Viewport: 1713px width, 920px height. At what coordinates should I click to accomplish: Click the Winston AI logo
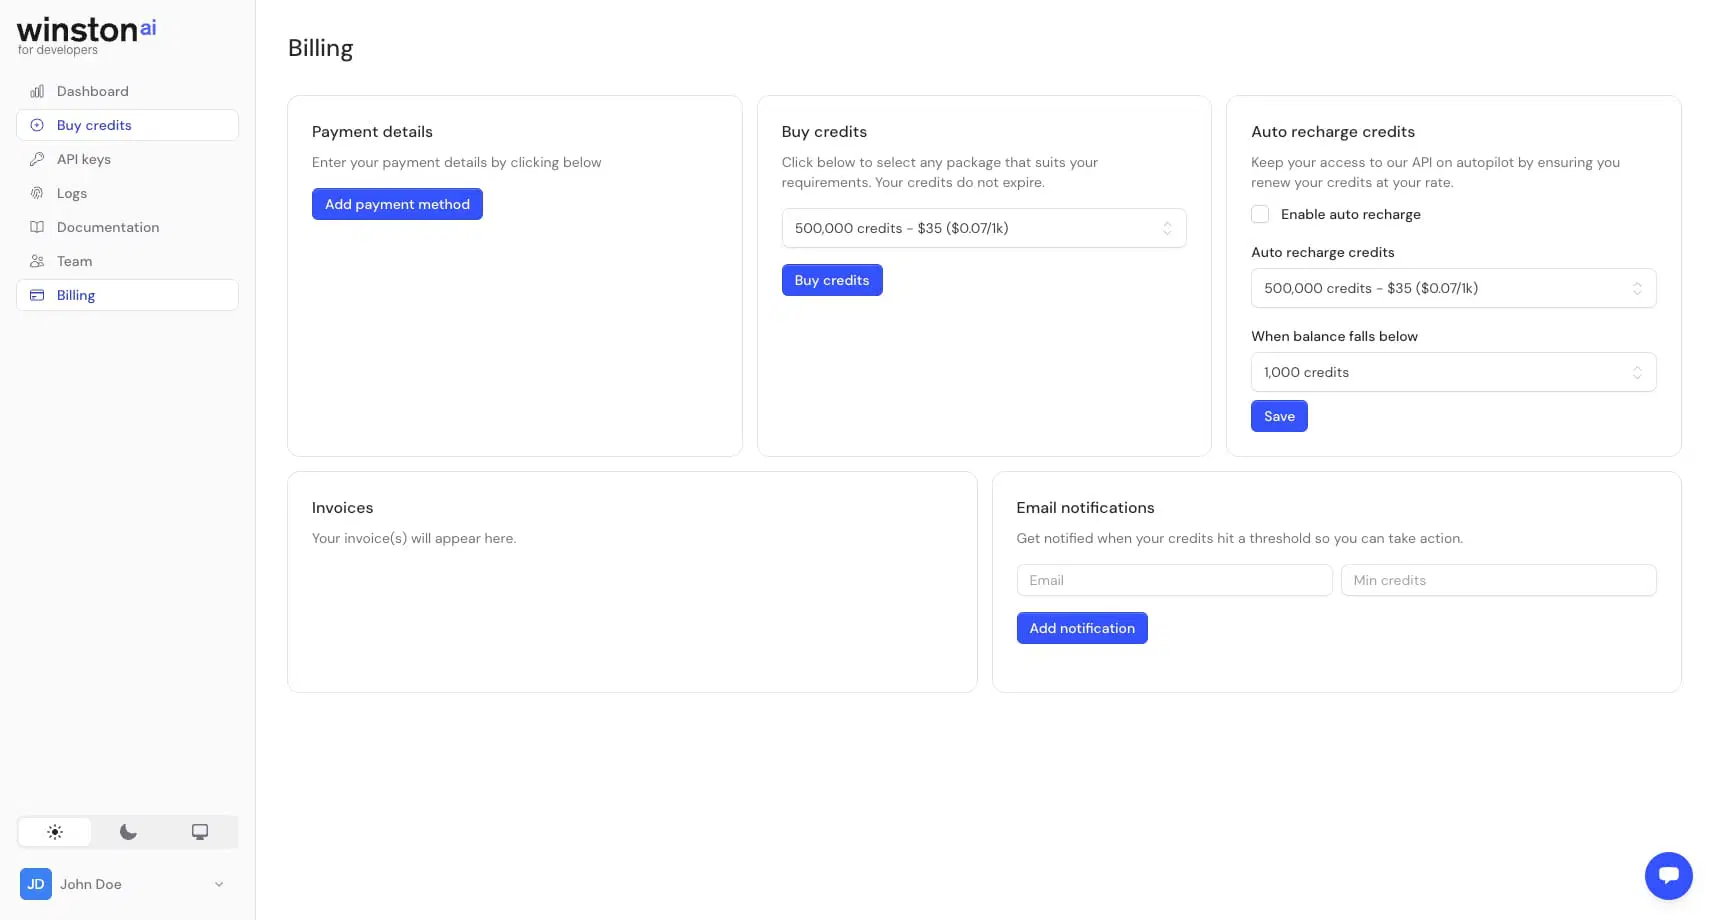[87, 35]
